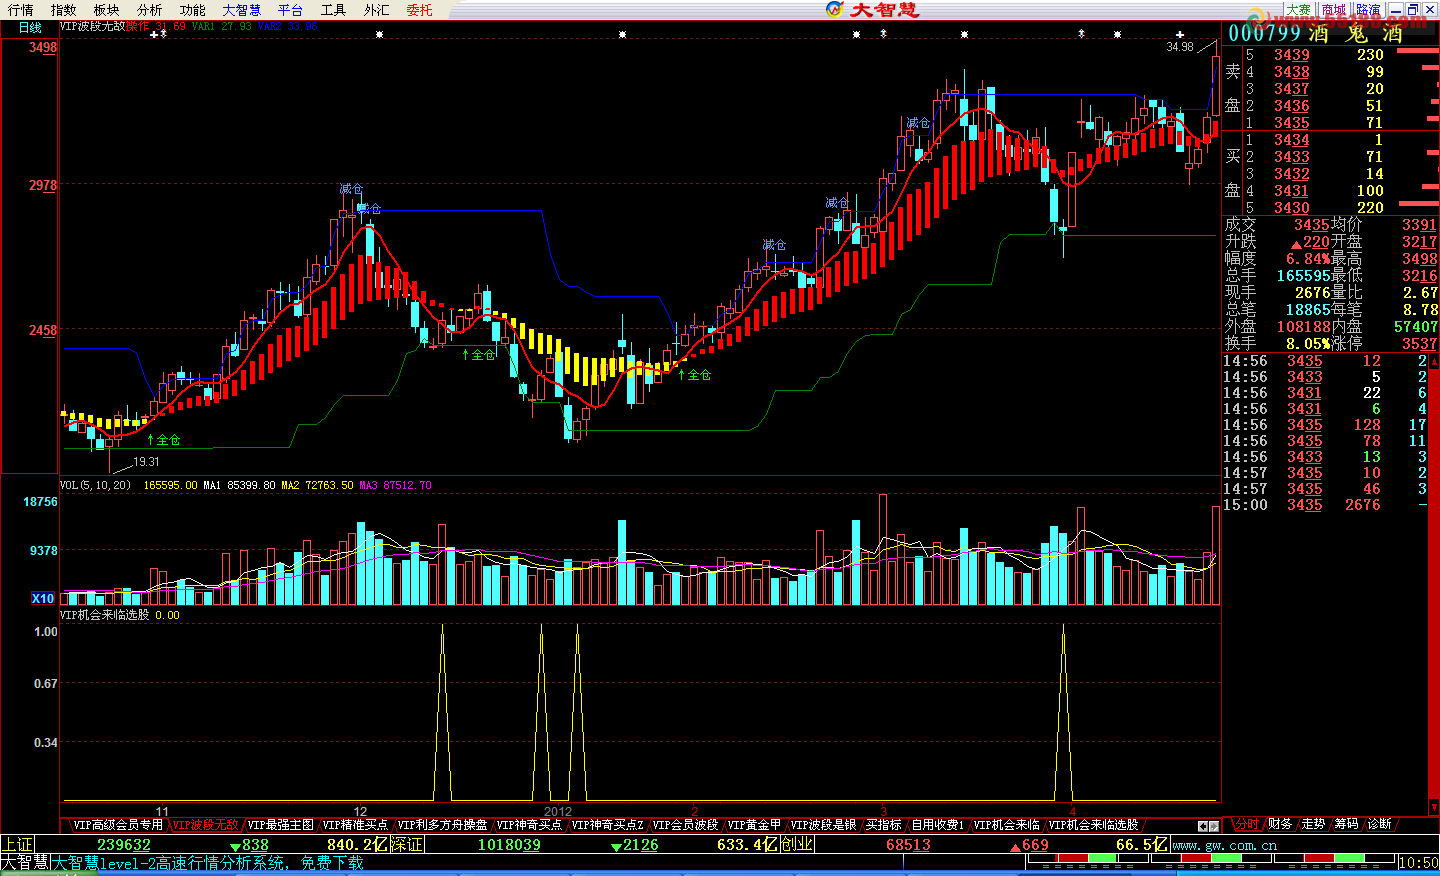Viewport: 1440px width, 876px height.
Task: Click the VIP机会来临选股 sub-chart title
Action: (104, 615)
